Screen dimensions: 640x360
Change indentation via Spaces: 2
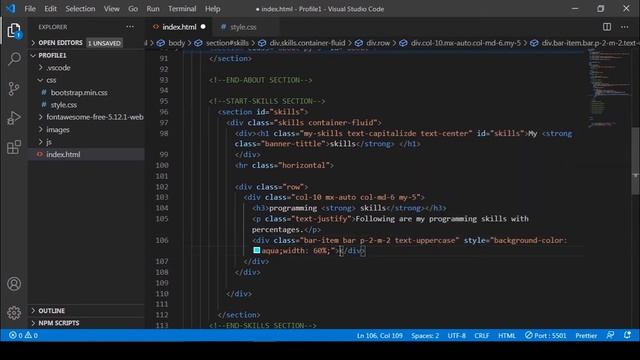pyautogui.click(x=425, y=336)
